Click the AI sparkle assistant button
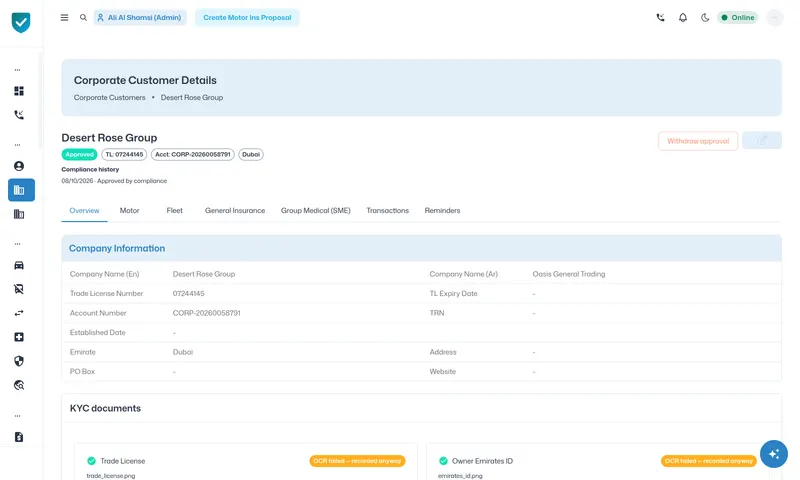This screenshot has height=480, width=800. pos(773,454)
